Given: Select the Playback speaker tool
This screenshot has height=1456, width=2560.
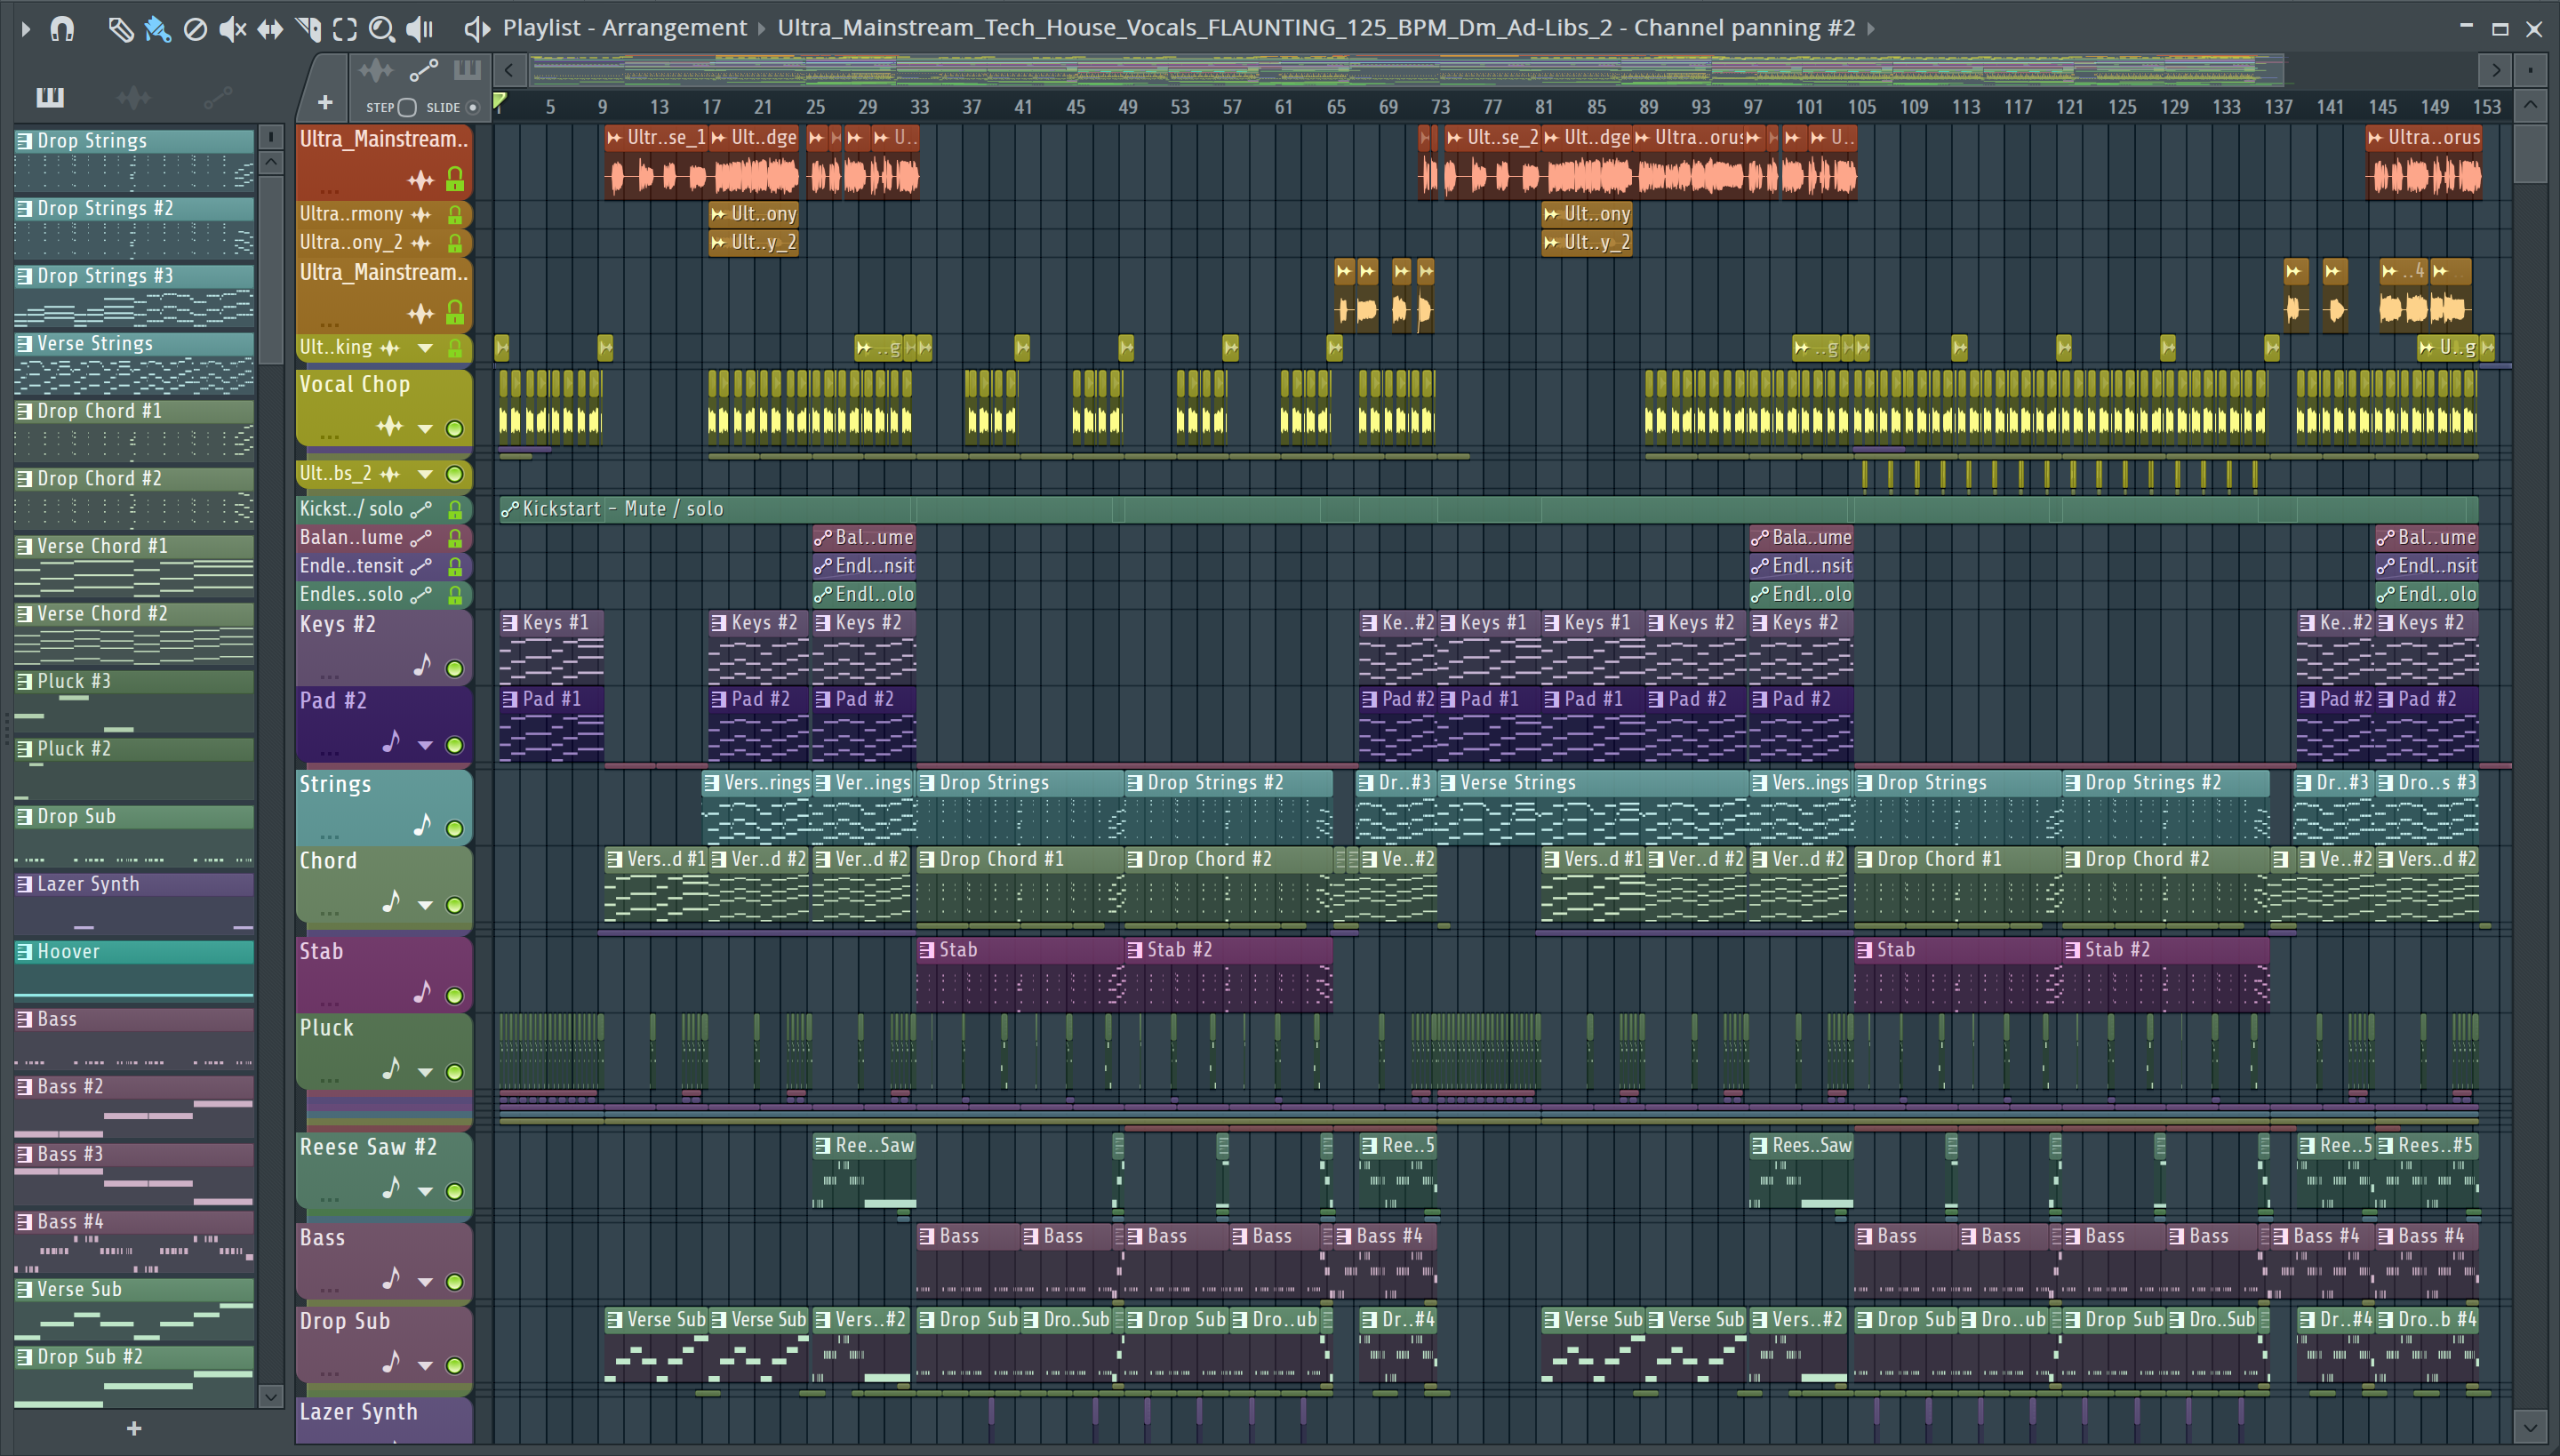Looking at the screenshot, I should click(x=419, y=29).
